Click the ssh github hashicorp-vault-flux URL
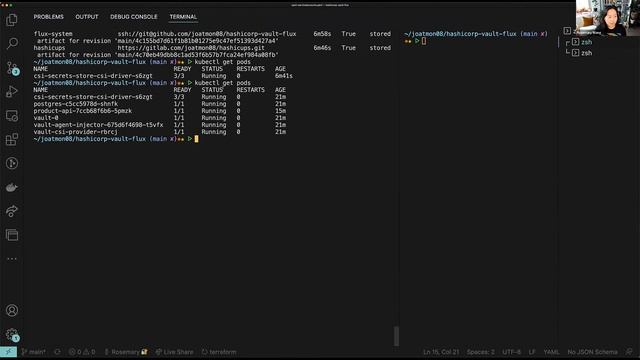 [x=207, y=34]
